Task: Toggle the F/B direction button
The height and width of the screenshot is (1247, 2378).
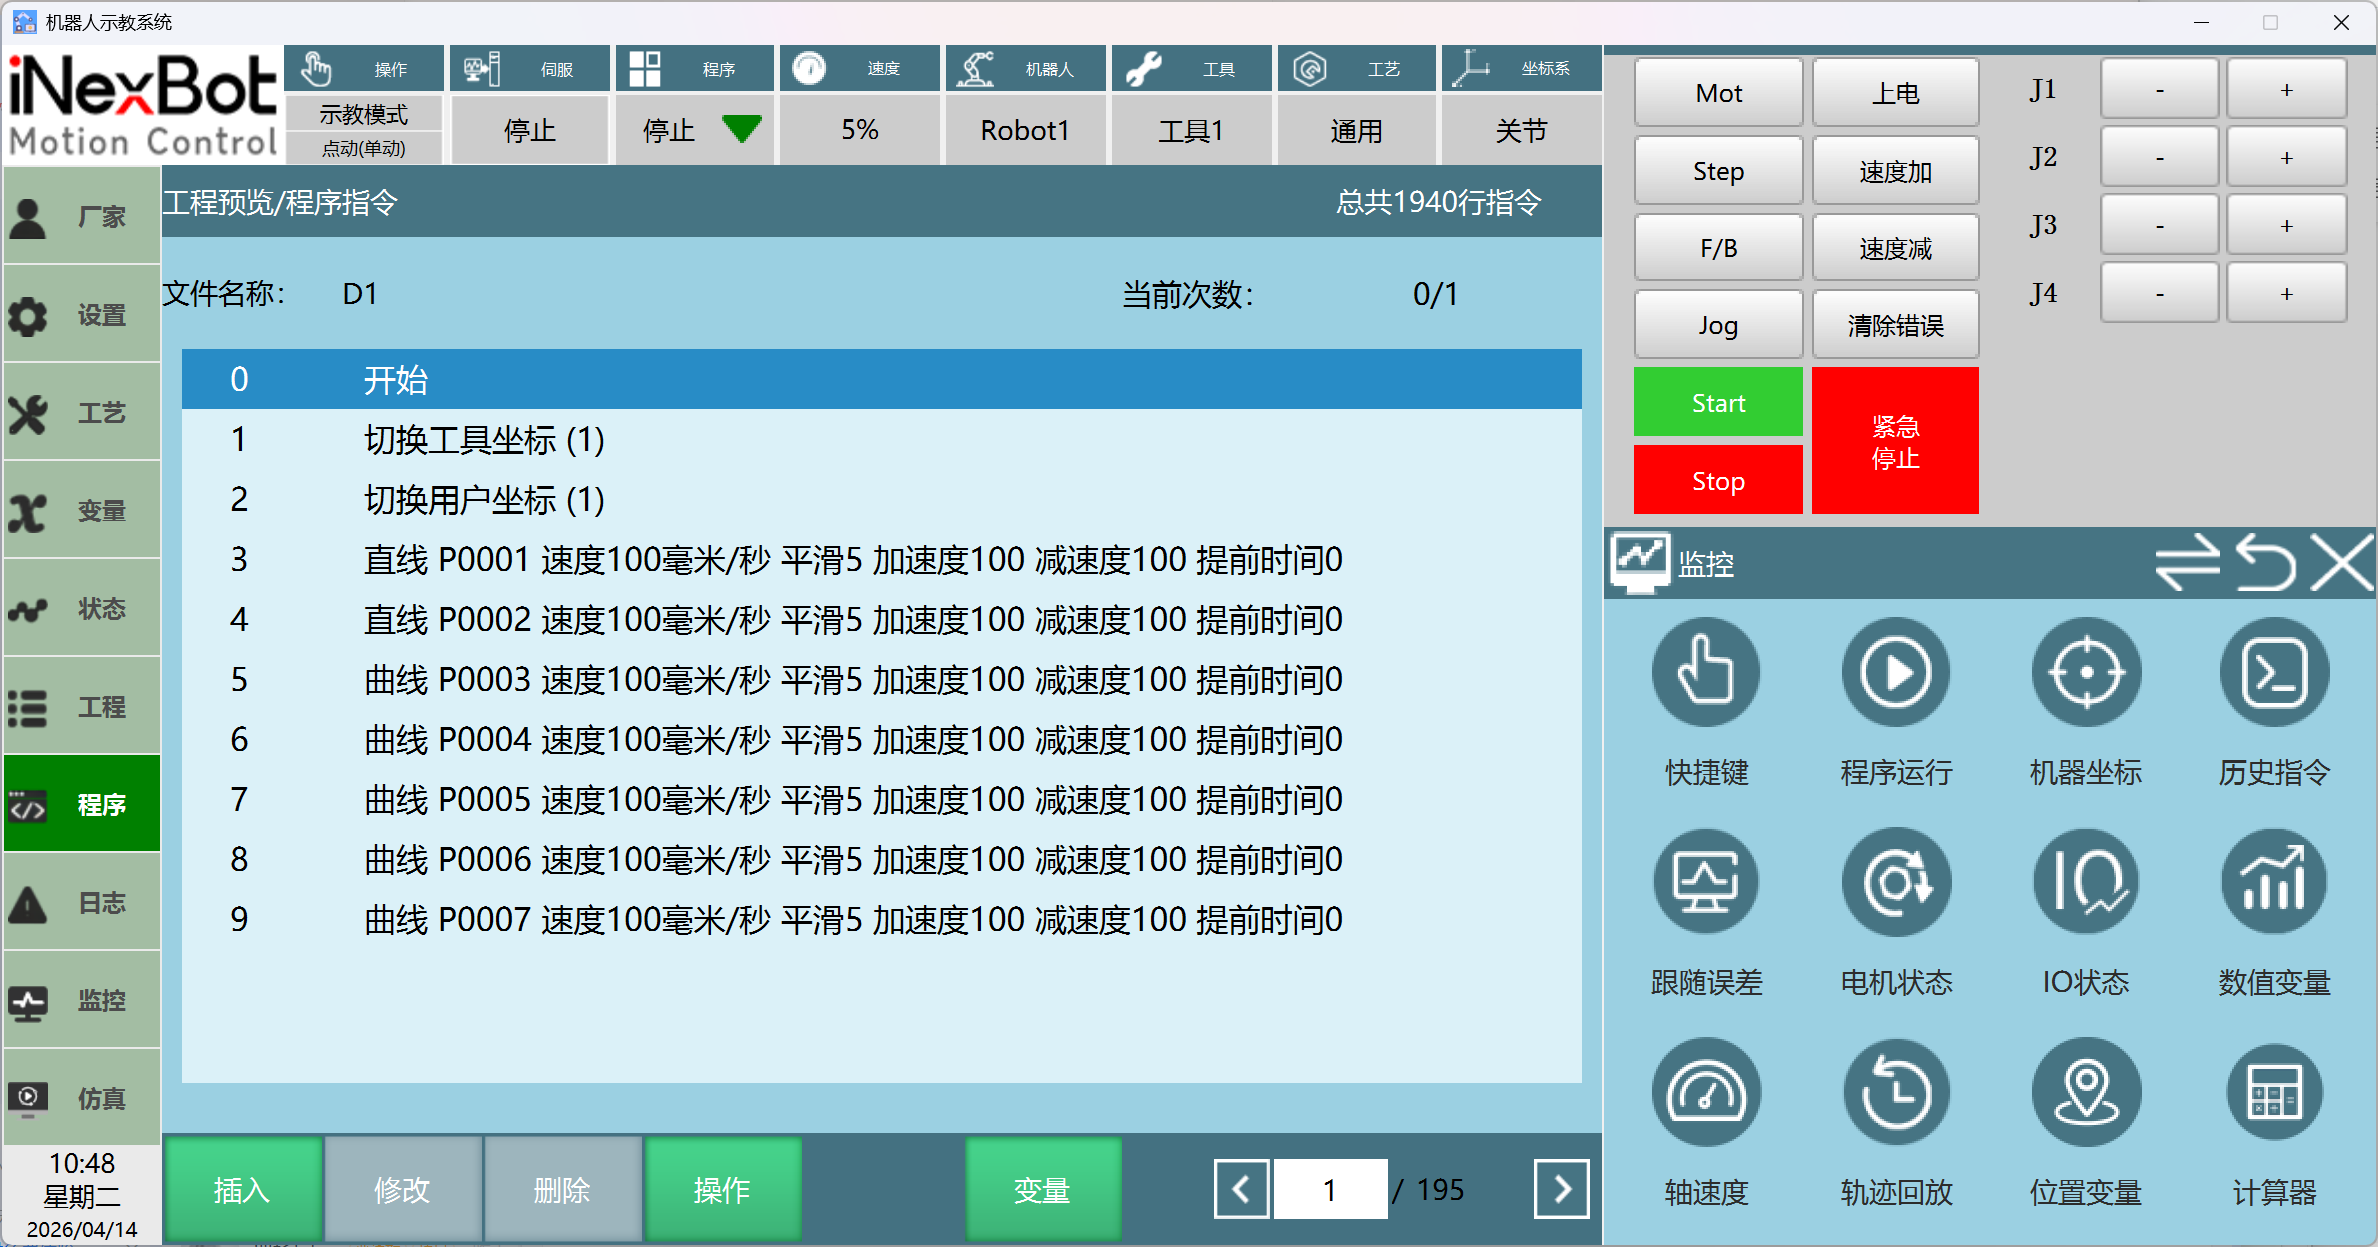Action: click(1718, 248)
